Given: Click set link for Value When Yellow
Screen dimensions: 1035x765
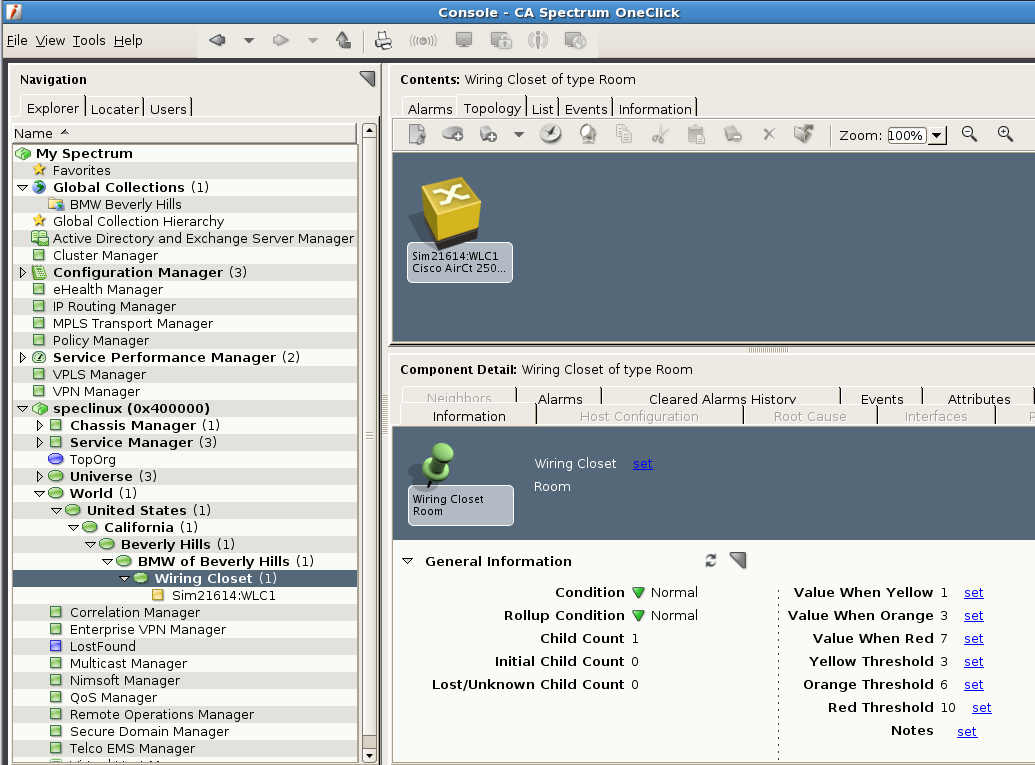Looking at the screenshot, I should coord(974,593).
